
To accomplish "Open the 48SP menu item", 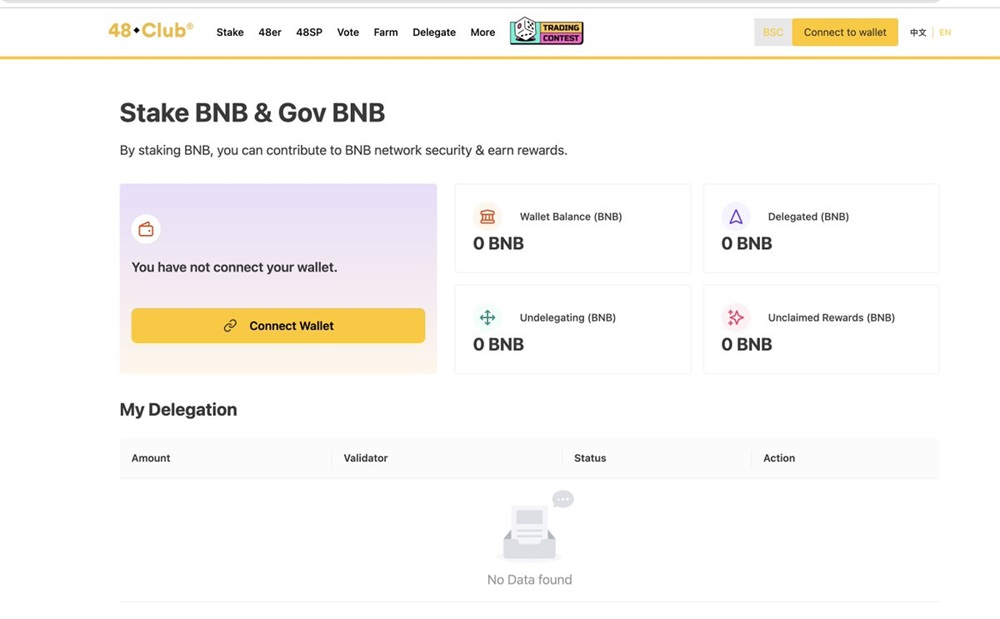I will pos(309,32).
